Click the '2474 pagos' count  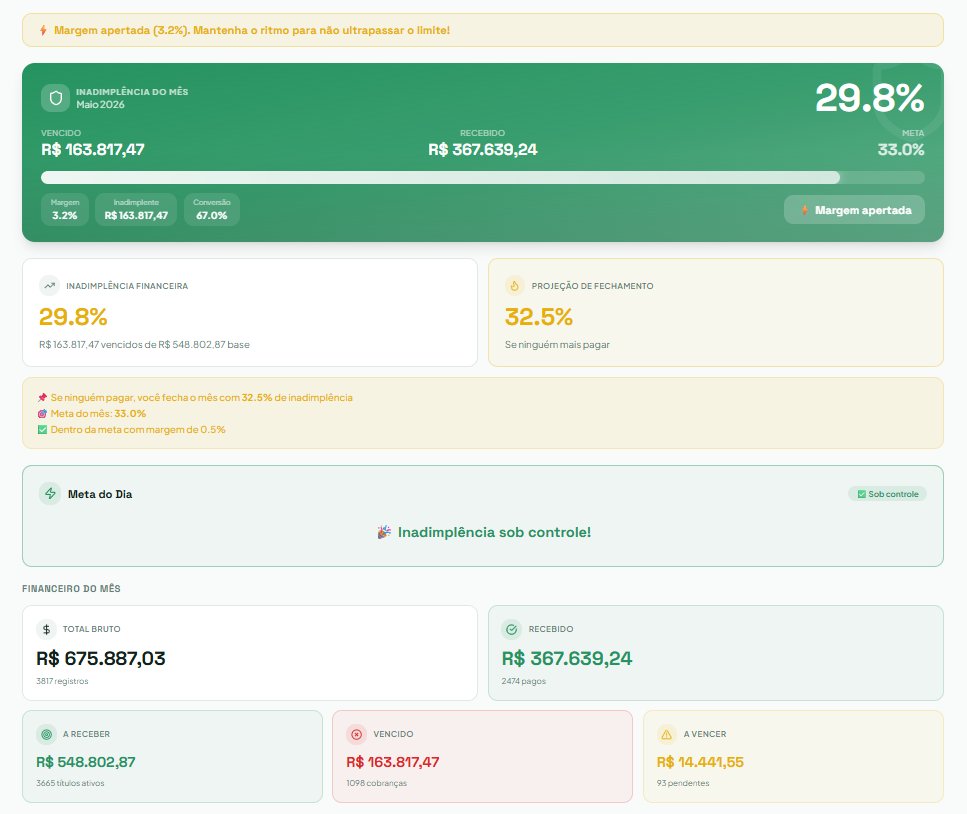coord(524,681)
